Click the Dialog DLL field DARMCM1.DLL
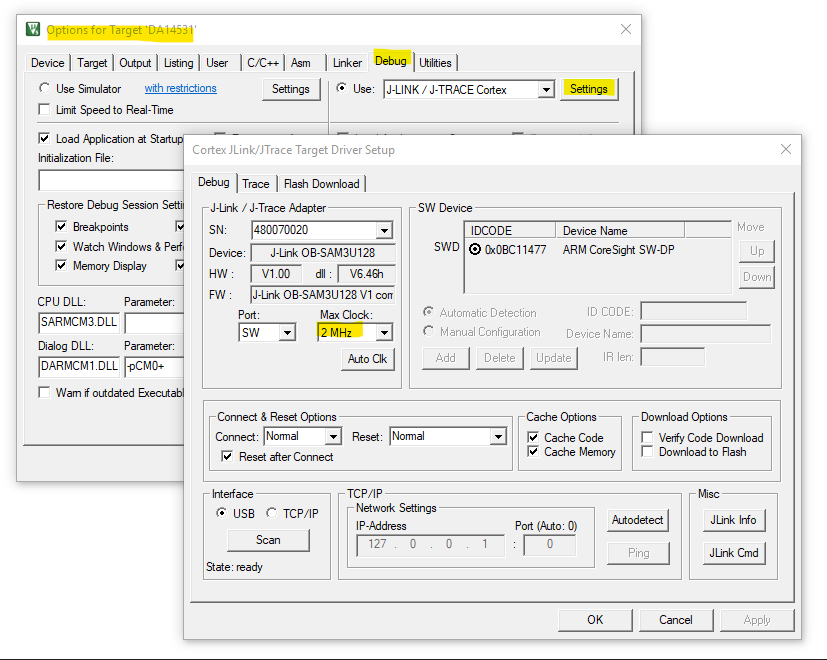 [79, 366]
